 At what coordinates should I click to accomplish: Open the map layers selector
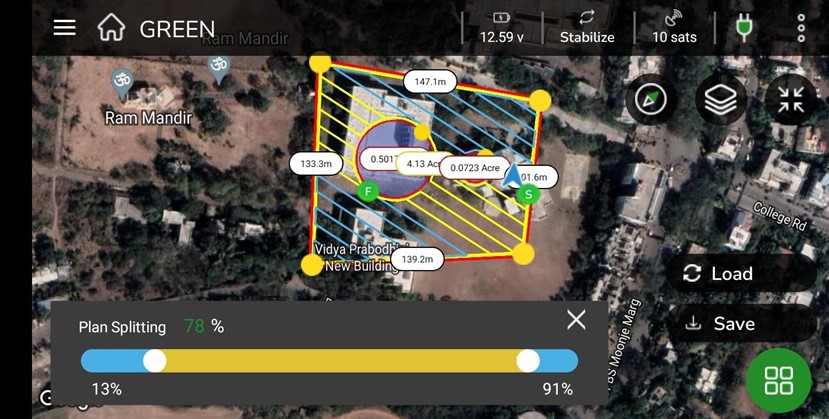pyautogui.click(x=720, y=99)
